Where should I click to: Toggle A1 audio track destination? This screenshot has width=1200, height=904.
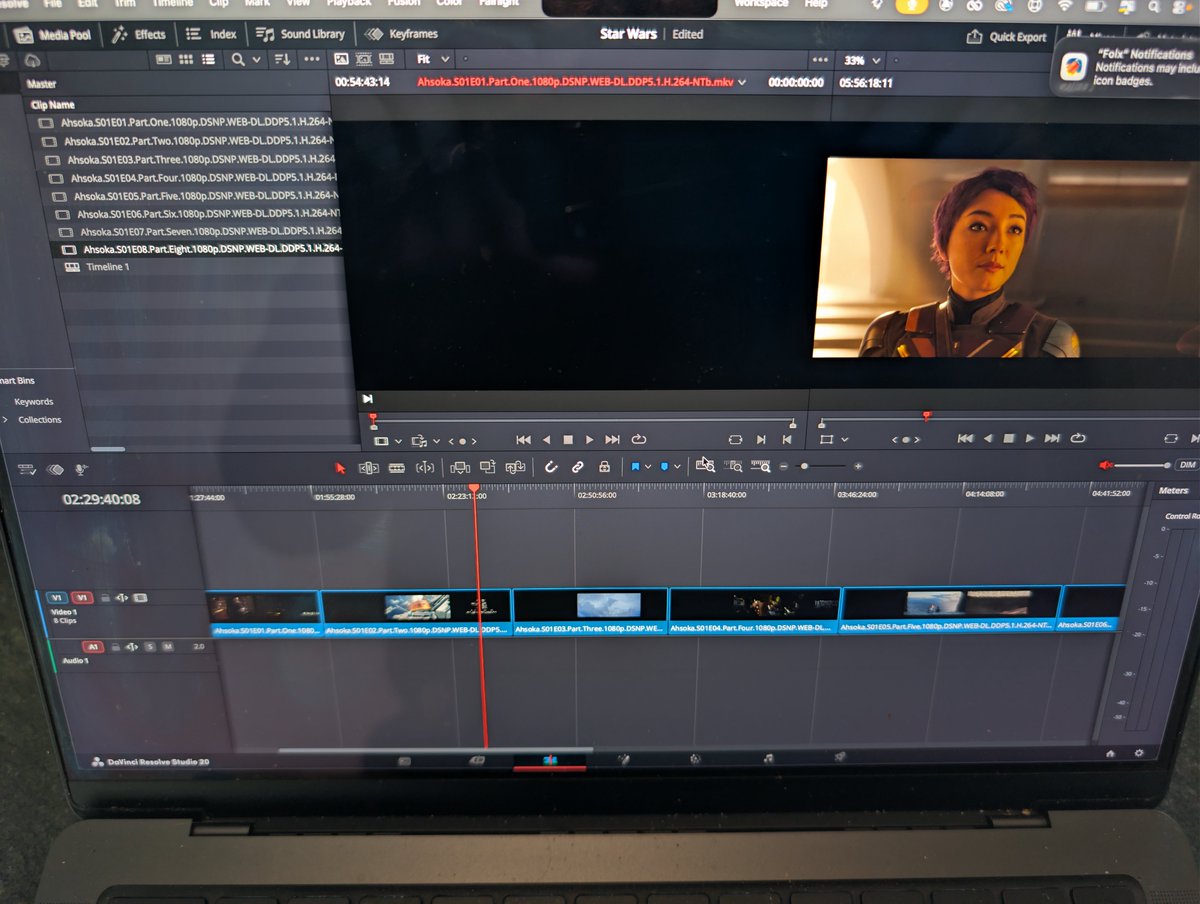[x=92, y=647]
